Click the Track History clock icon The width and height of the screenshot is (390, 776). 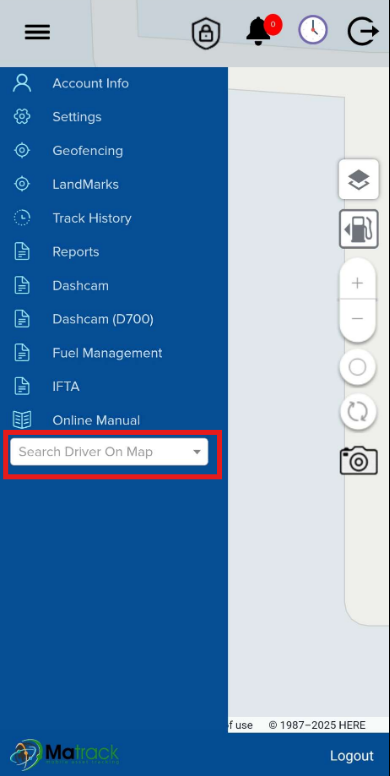(x=22, y=218)
